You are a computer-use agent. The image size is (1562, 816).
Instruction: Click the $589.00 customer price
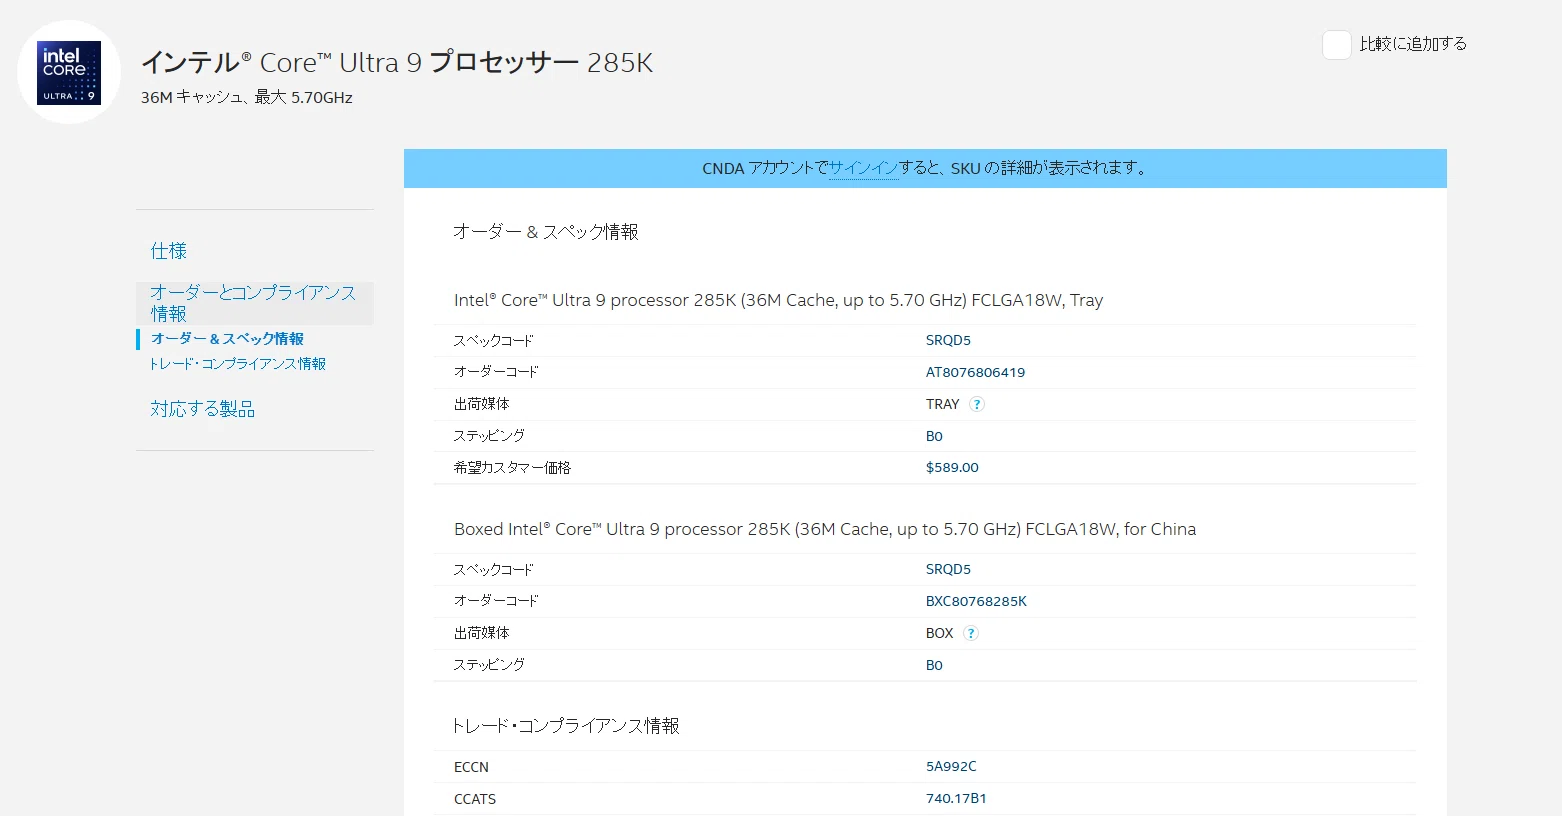pos(952,467)
